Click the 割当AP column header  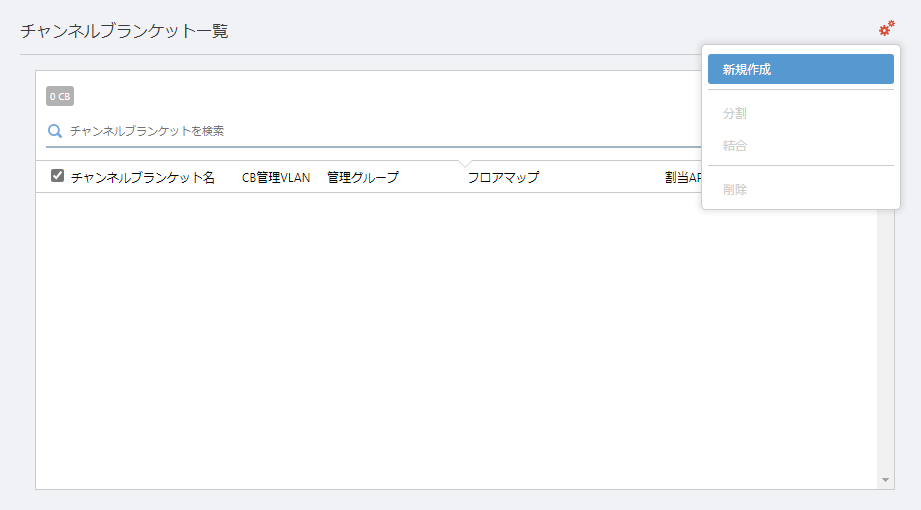coord(683,177)
